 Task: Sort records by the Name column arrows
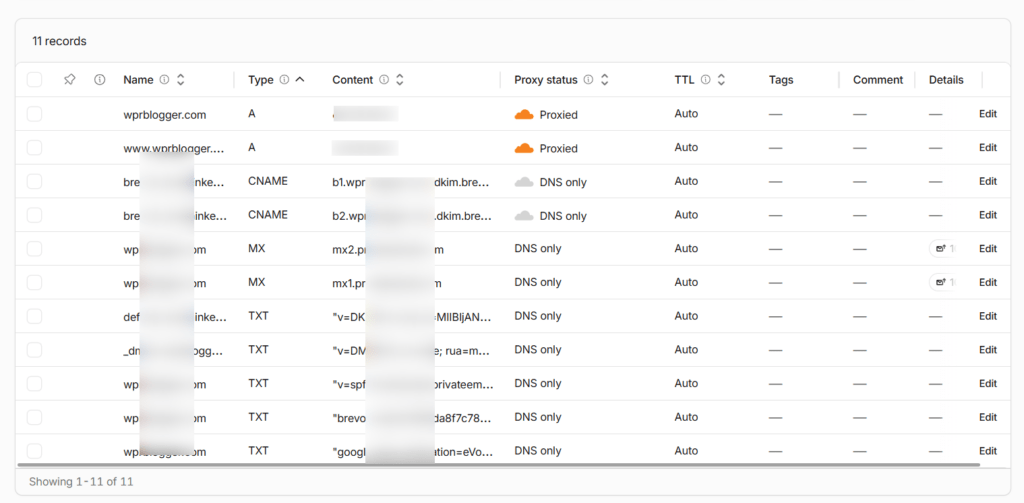point(181,80)
